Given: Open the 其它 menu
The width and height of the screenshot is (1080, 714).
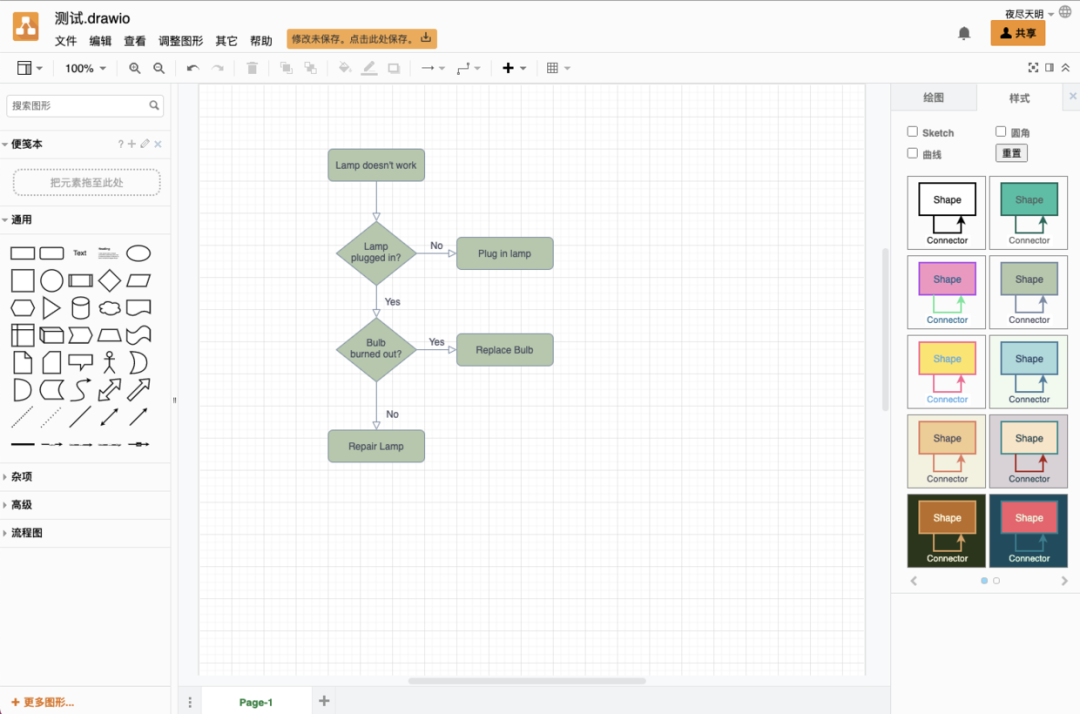Looking at the screenshot, I should click(226, 41).
